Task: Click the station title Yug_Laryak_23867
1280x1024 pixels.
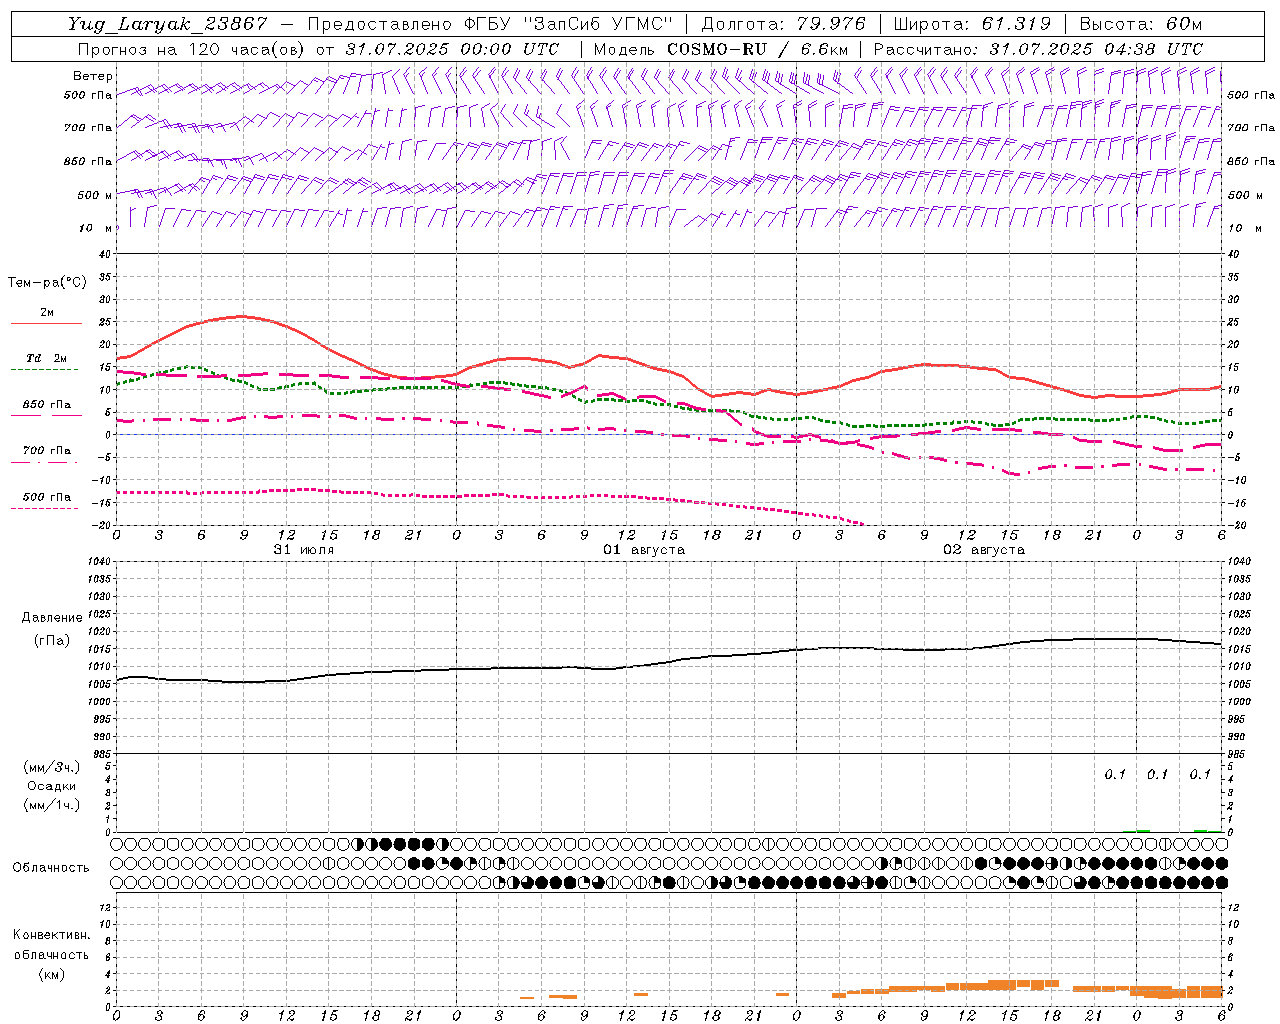Action: [167, 25]
